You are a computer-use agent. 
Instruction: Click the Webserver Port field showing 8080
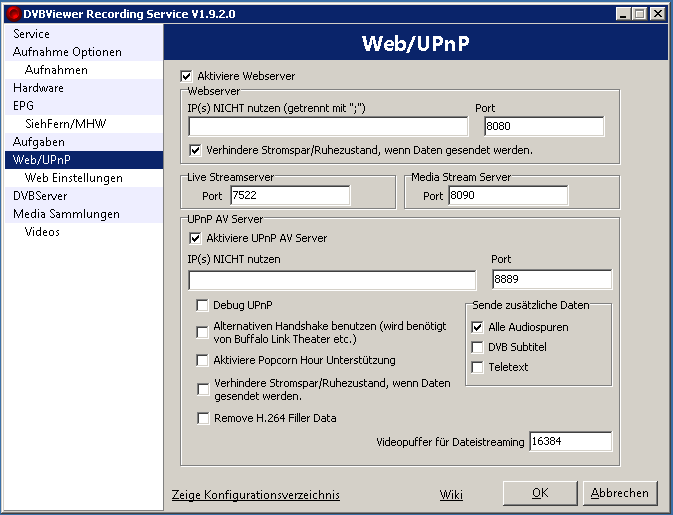coord(544,126)
